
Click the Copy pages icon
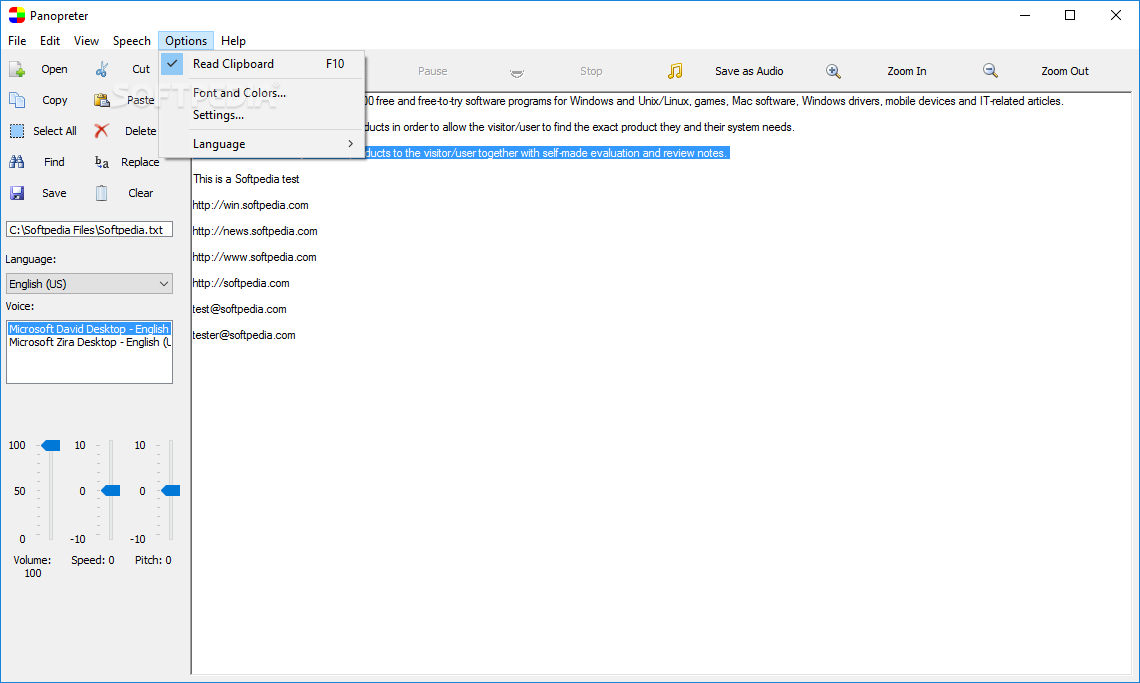tap(17, 100)
